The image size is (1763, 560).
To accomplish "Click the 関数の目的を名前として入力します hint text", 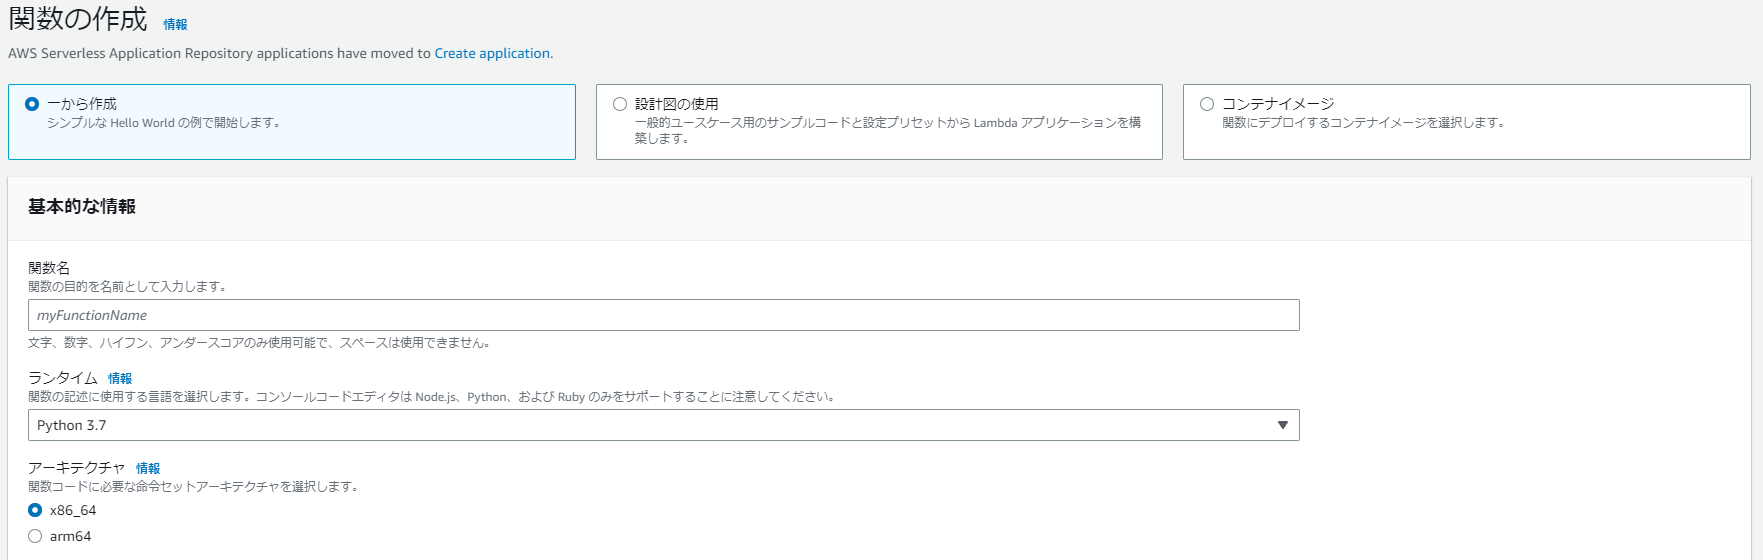I will coord(129,286).
